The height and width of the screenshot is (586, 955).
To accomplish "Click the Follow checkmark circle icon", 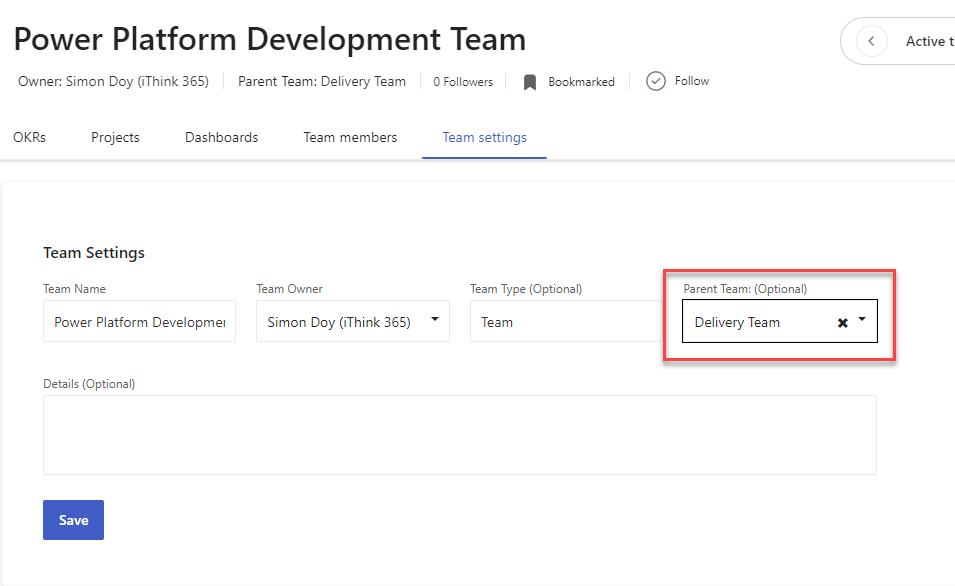I will click(656, 81).
